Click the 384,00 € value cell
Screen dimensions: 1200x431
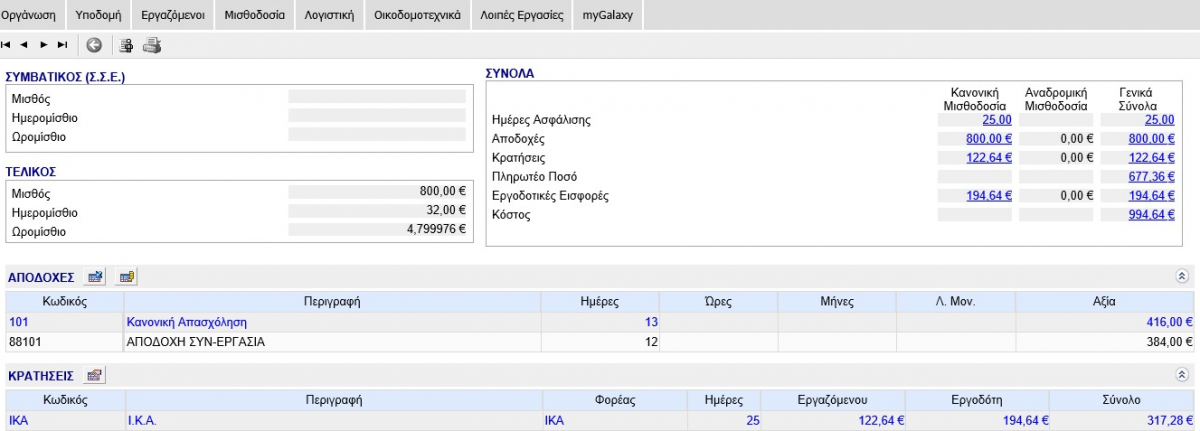(1106, 341)
